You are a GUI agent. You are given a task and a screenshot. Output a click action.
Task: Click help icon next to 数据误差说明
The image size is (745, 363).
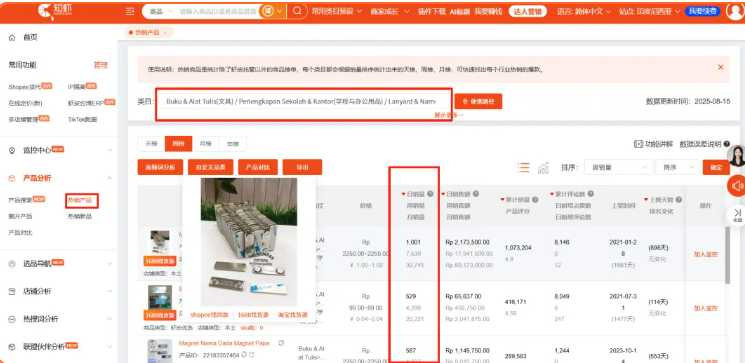tap(726, 143)
